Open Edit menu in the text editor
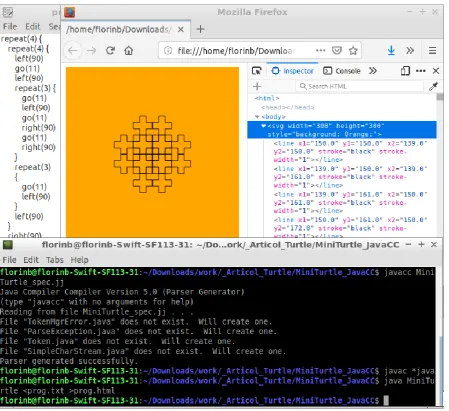 pyautogui.click(x=33, y=26)
